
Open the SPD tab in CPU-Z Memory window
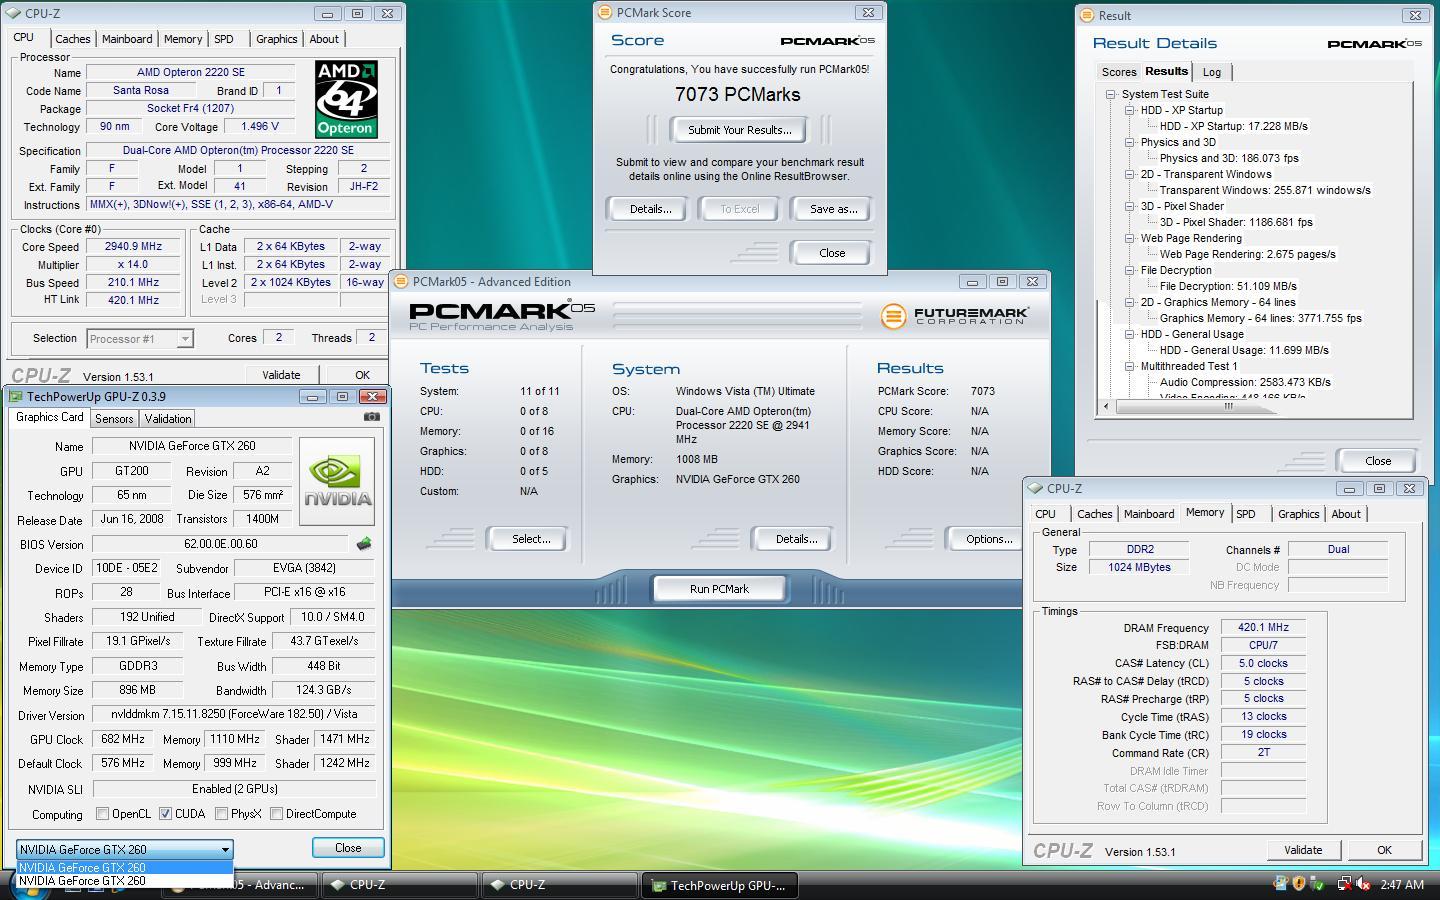[x=1245, y=514]
